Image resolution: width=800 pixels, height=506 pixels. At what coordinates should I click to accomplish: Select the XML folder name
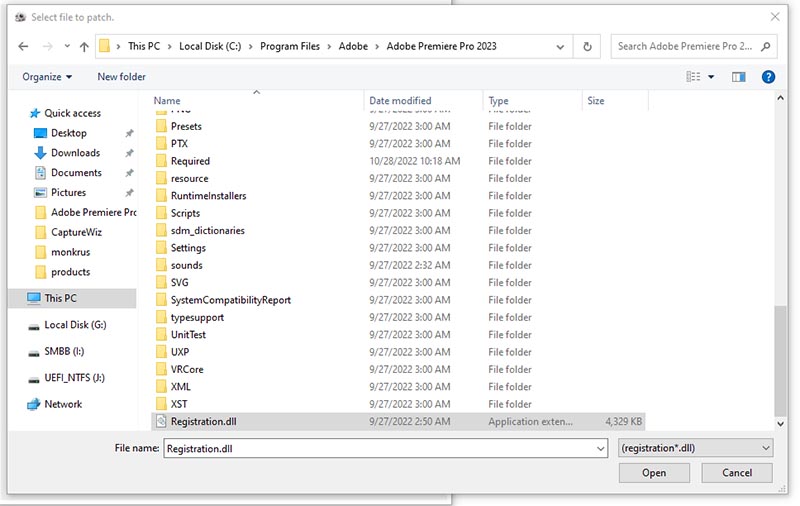tap(181, 387)
